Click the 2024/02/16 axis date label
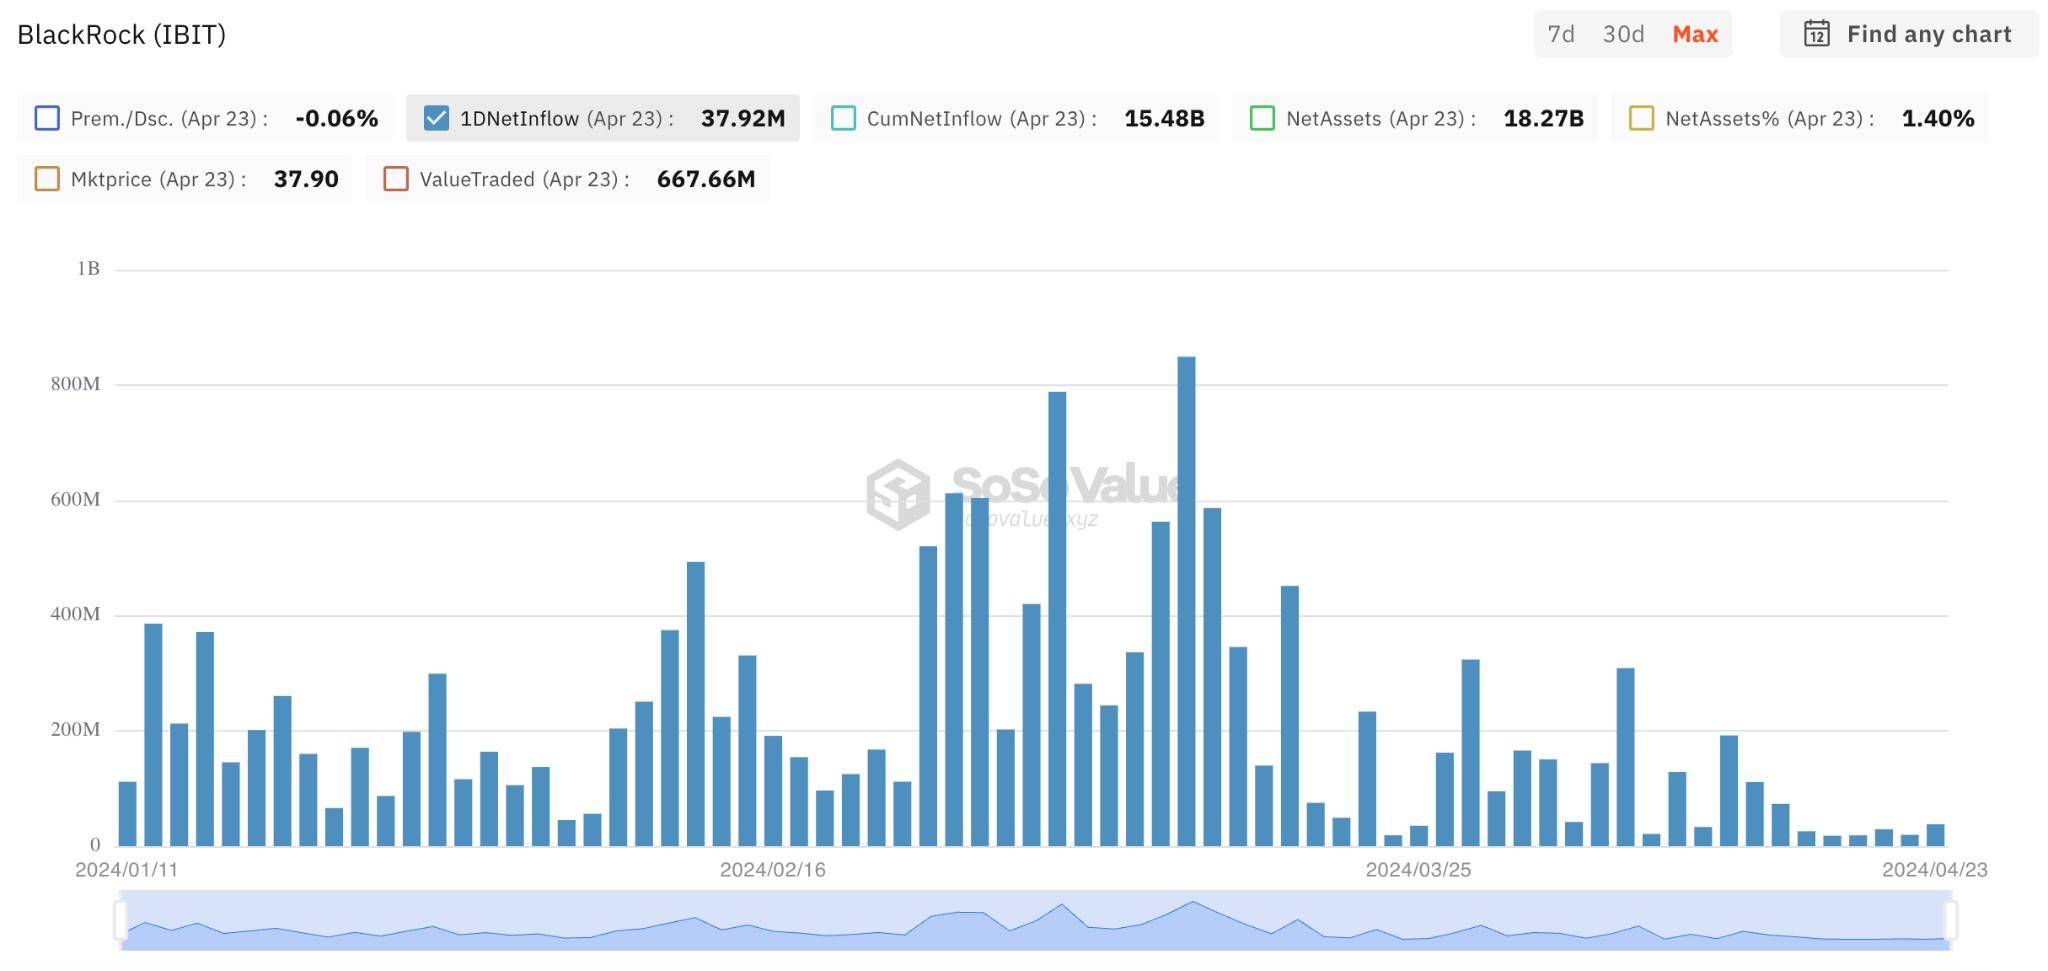2048x971 pixels. click(x=773, y=870)
